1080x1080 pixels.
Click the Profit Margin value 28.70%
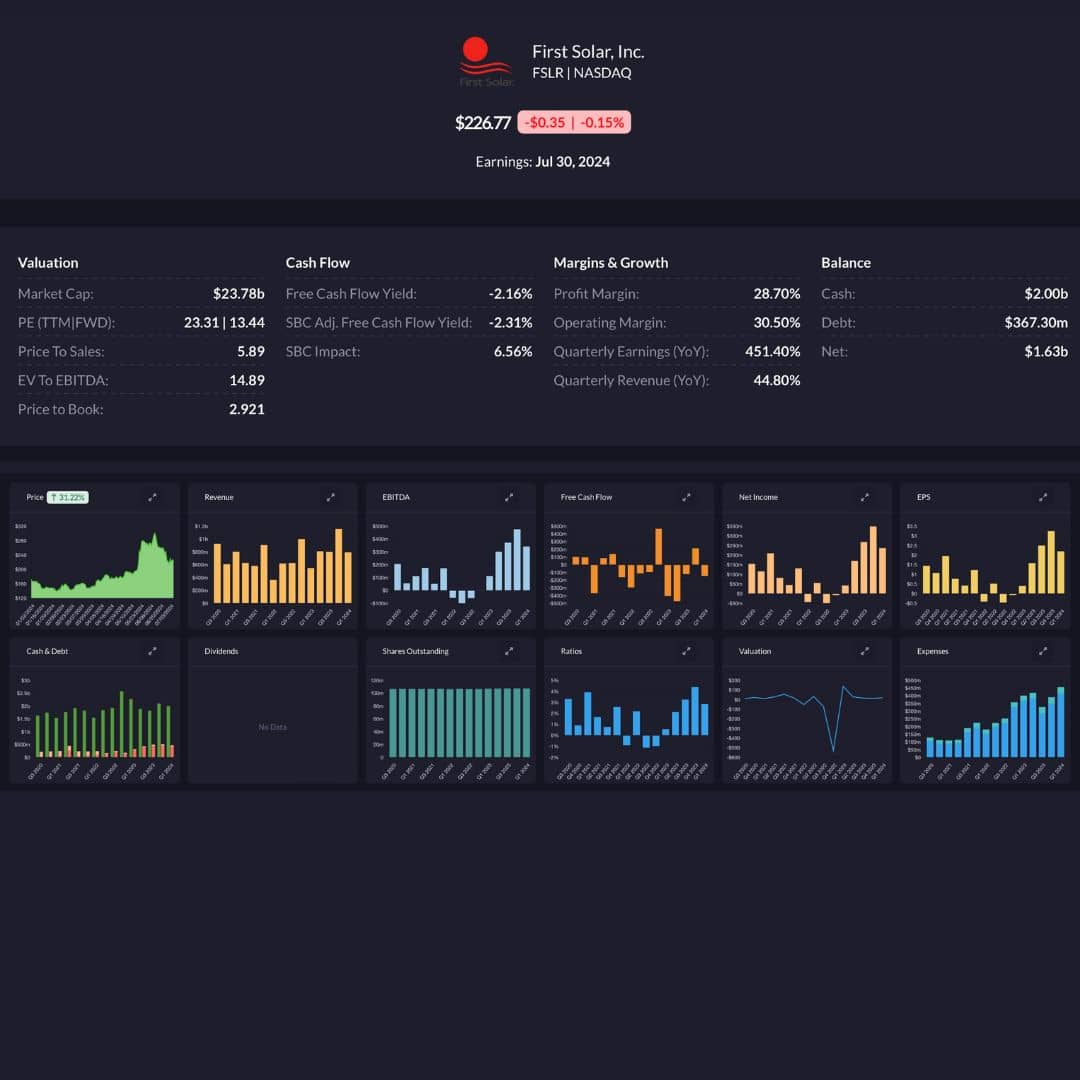[x=777, y=293]
